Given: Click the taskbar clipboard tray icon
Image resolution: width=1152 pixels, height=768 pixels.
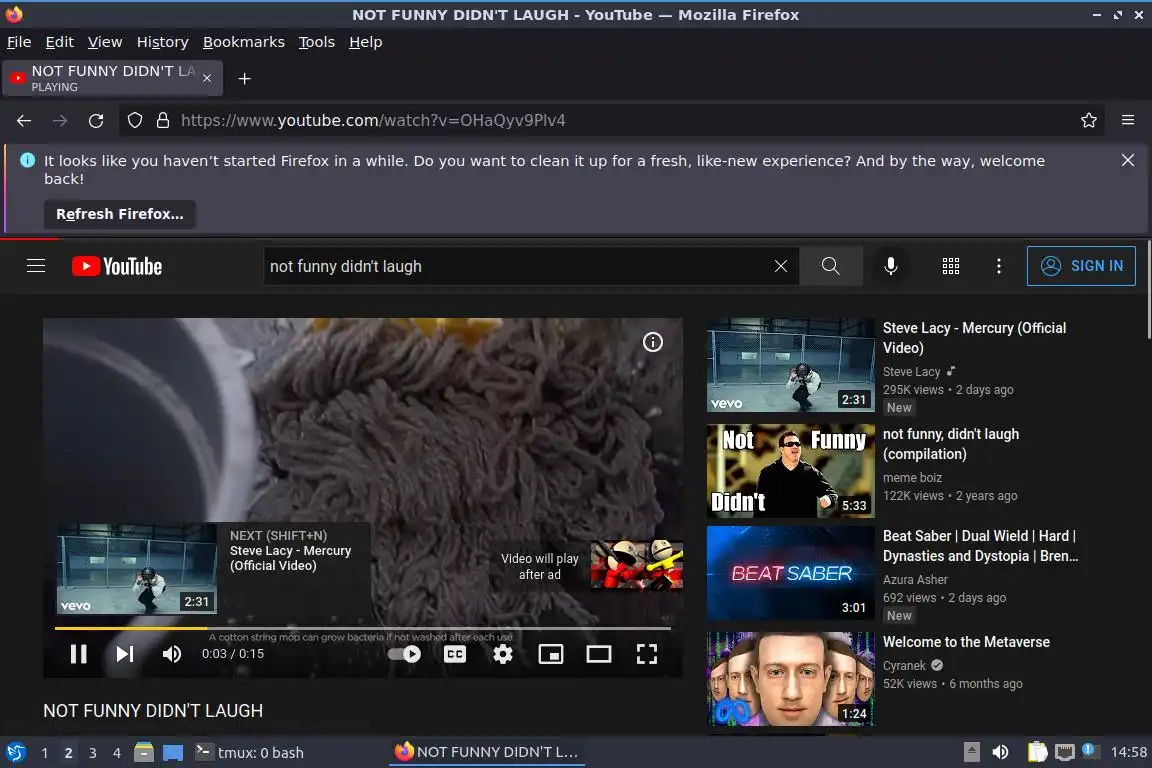Looking at the screenshot, I should (x=1037, y=752).
